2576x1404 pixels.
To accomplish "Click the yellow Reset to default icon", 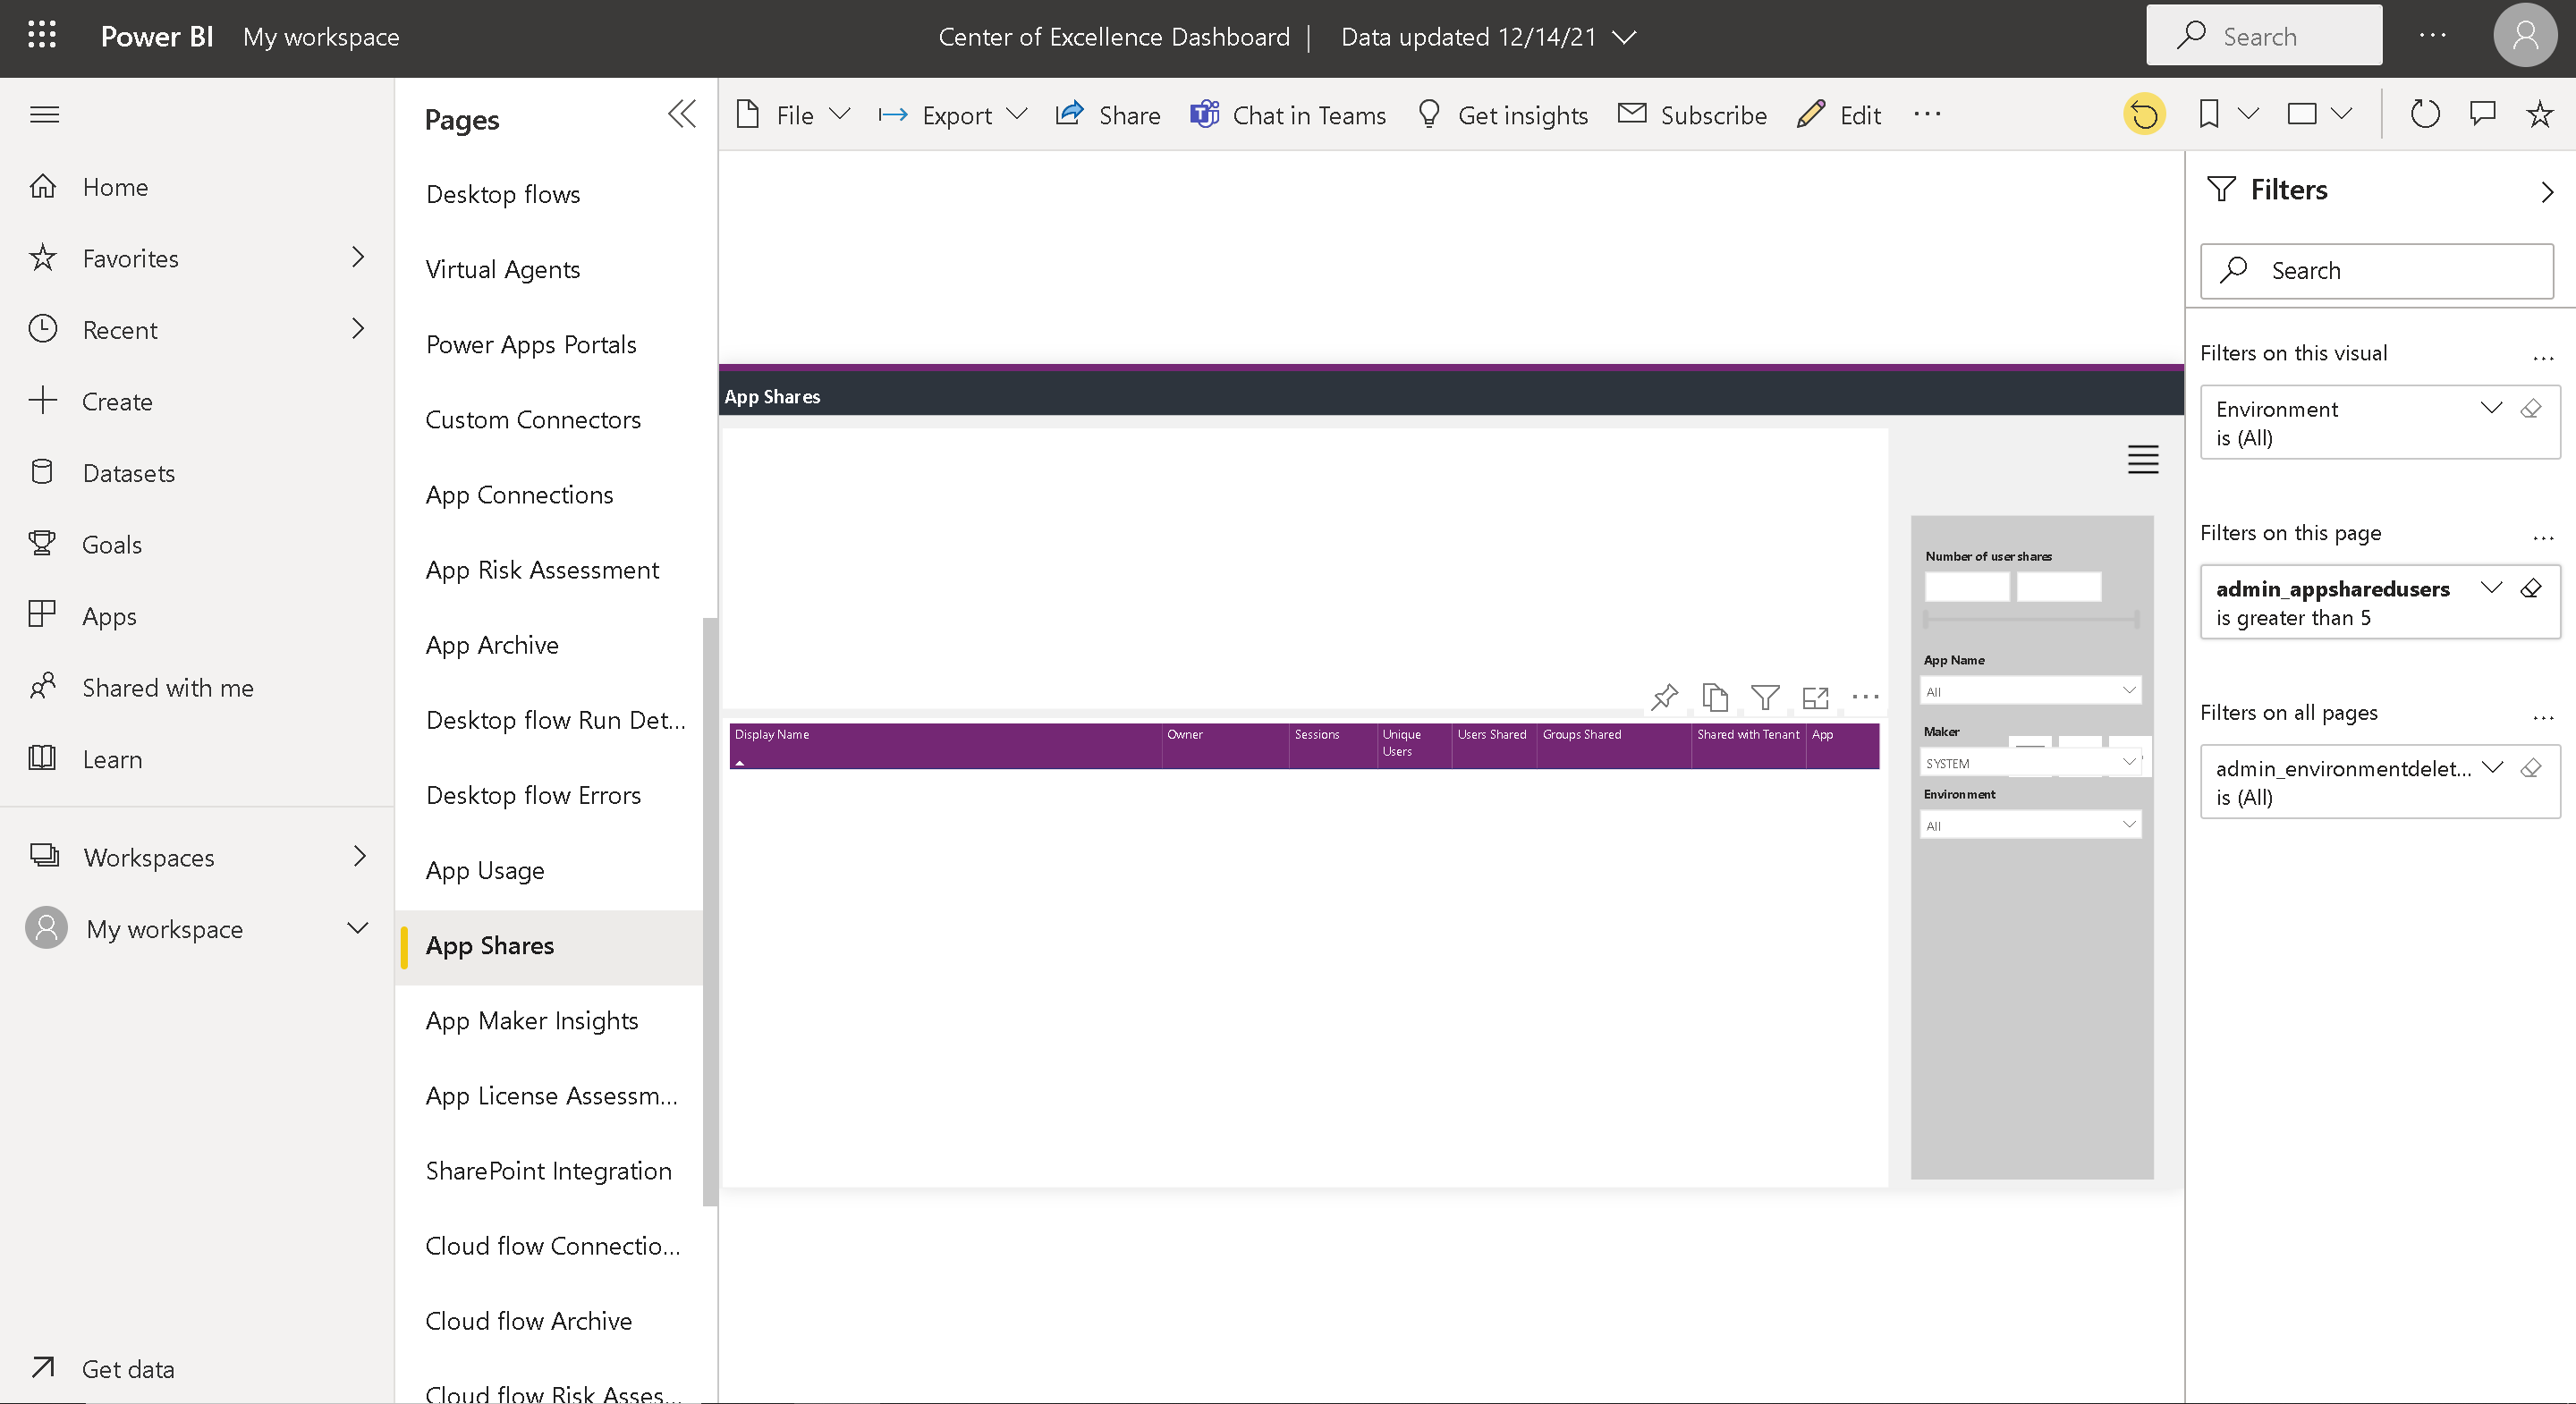I will (x=2143, y=114).
